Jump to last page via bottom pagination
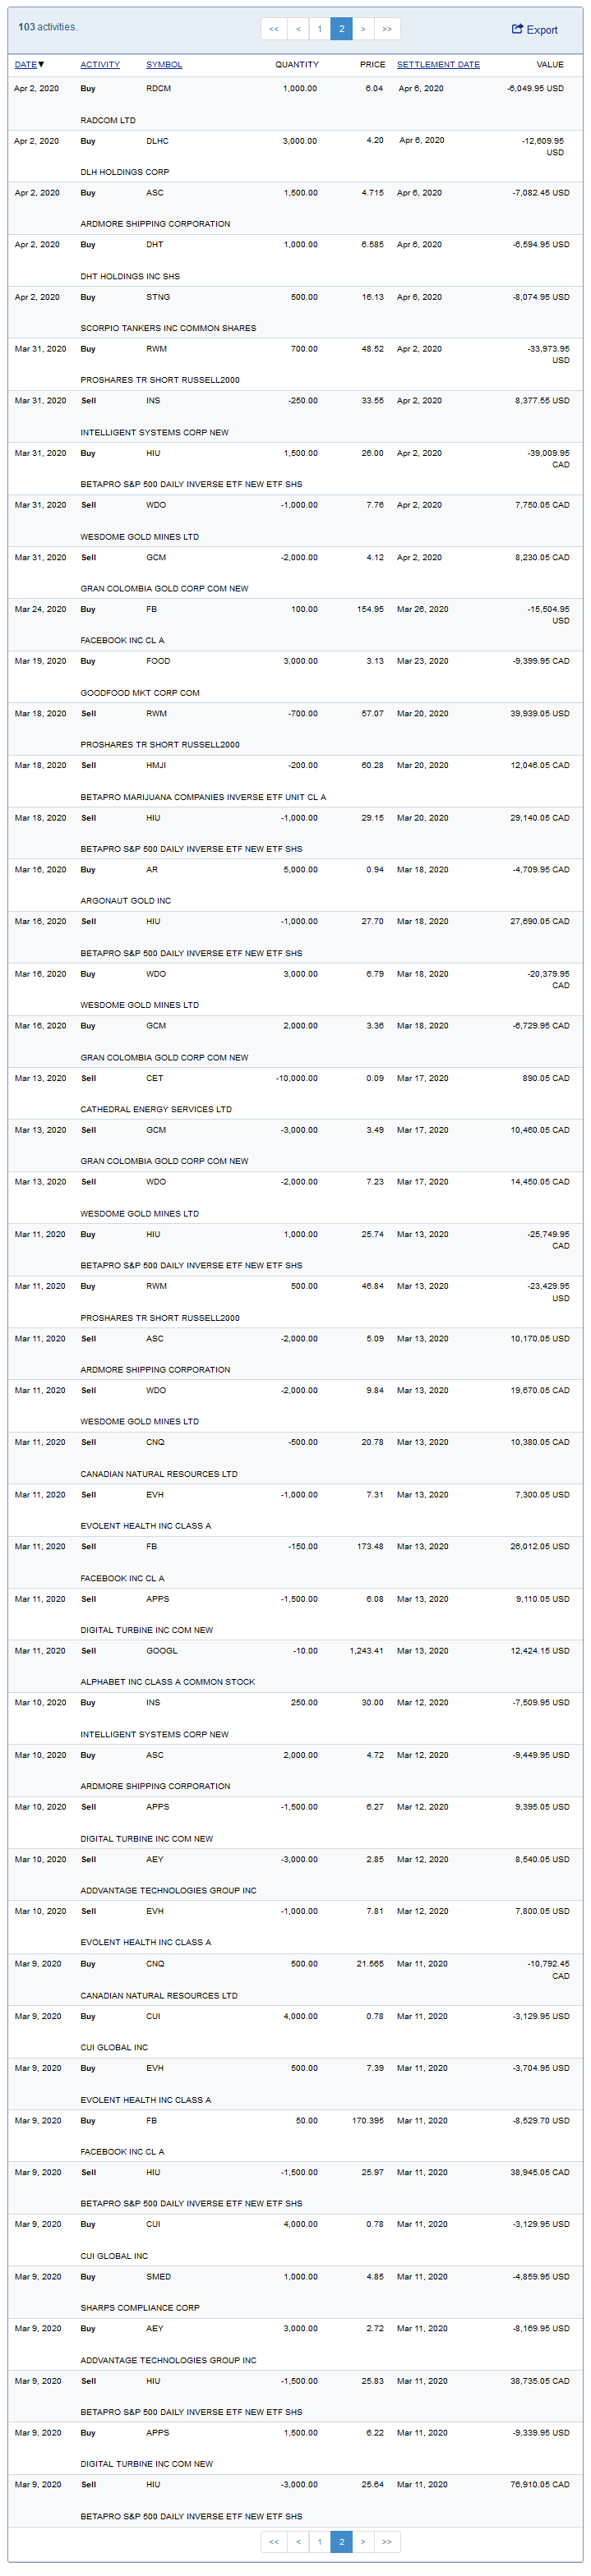The height and width of the screenshot is (2576, 591). point(387,2541)
